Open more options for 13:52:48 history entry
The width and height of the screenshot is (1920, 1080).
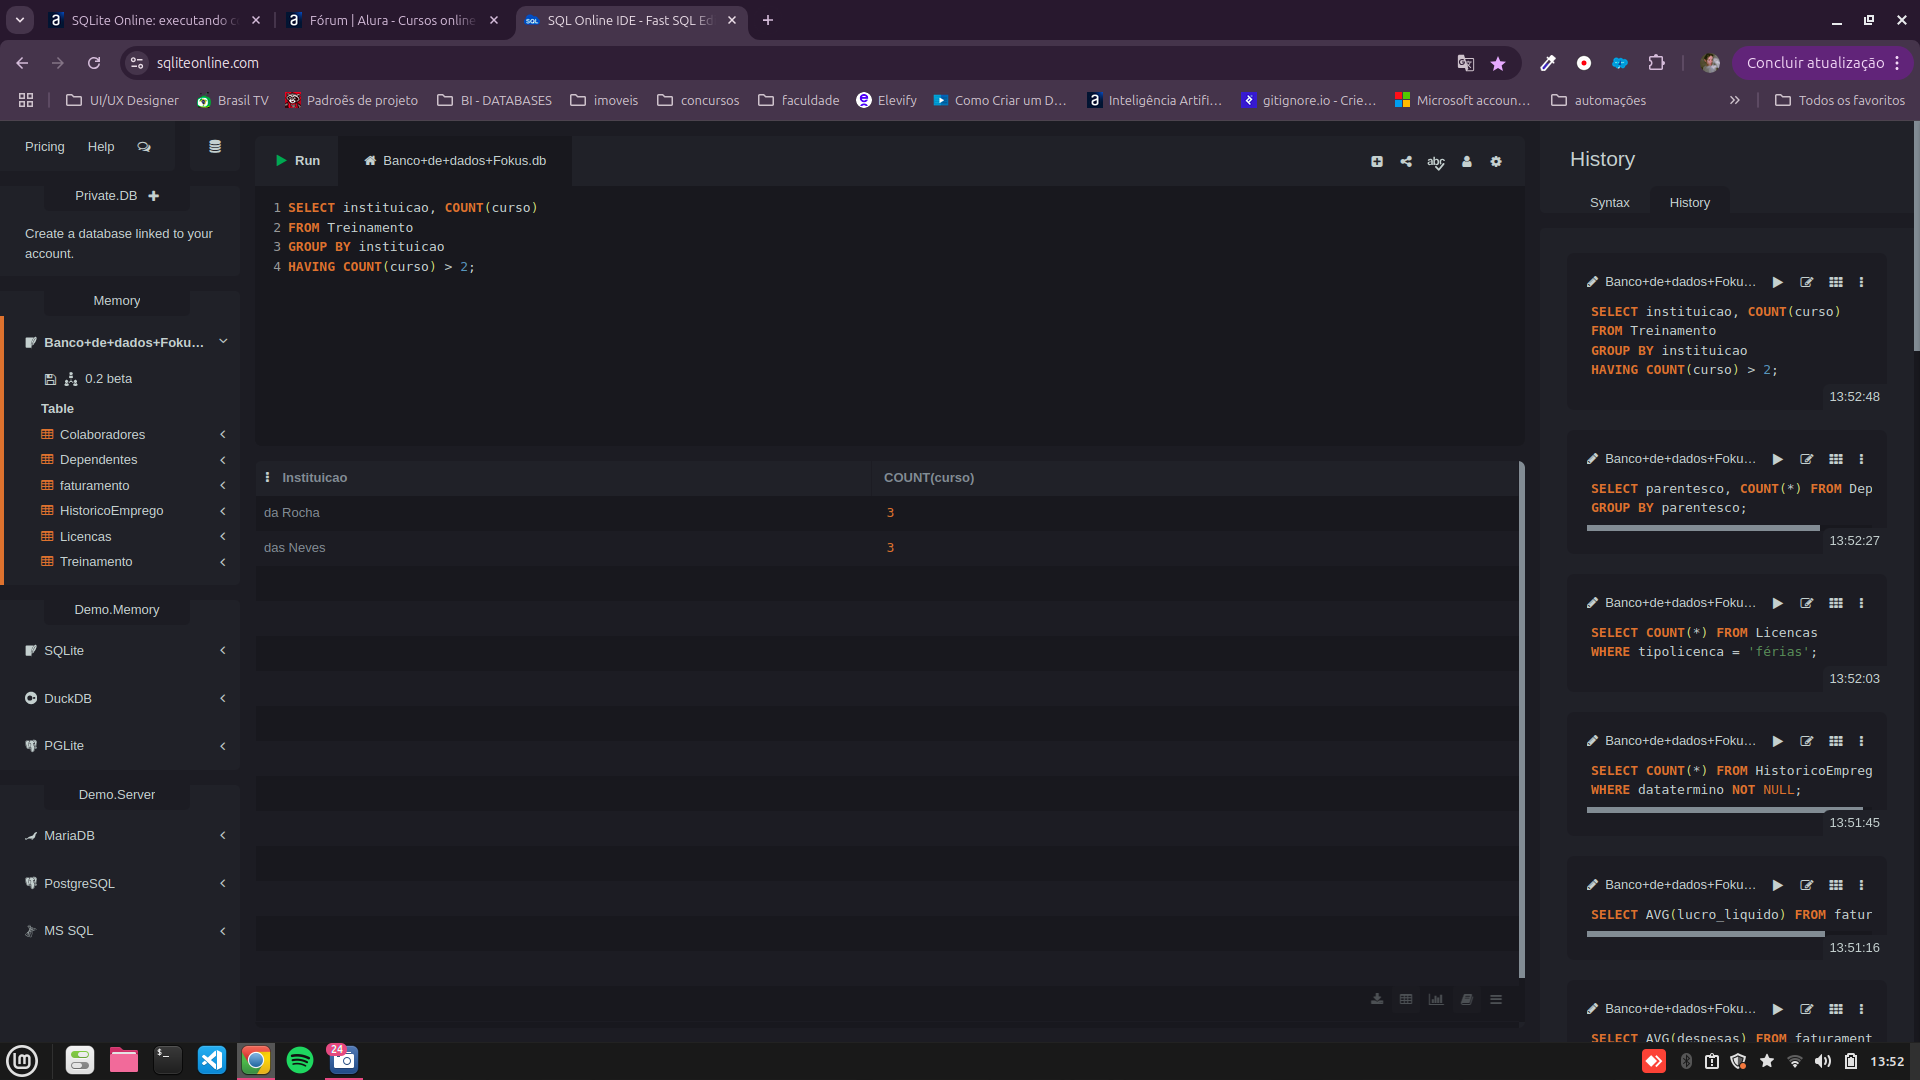tap(1862, 282)
